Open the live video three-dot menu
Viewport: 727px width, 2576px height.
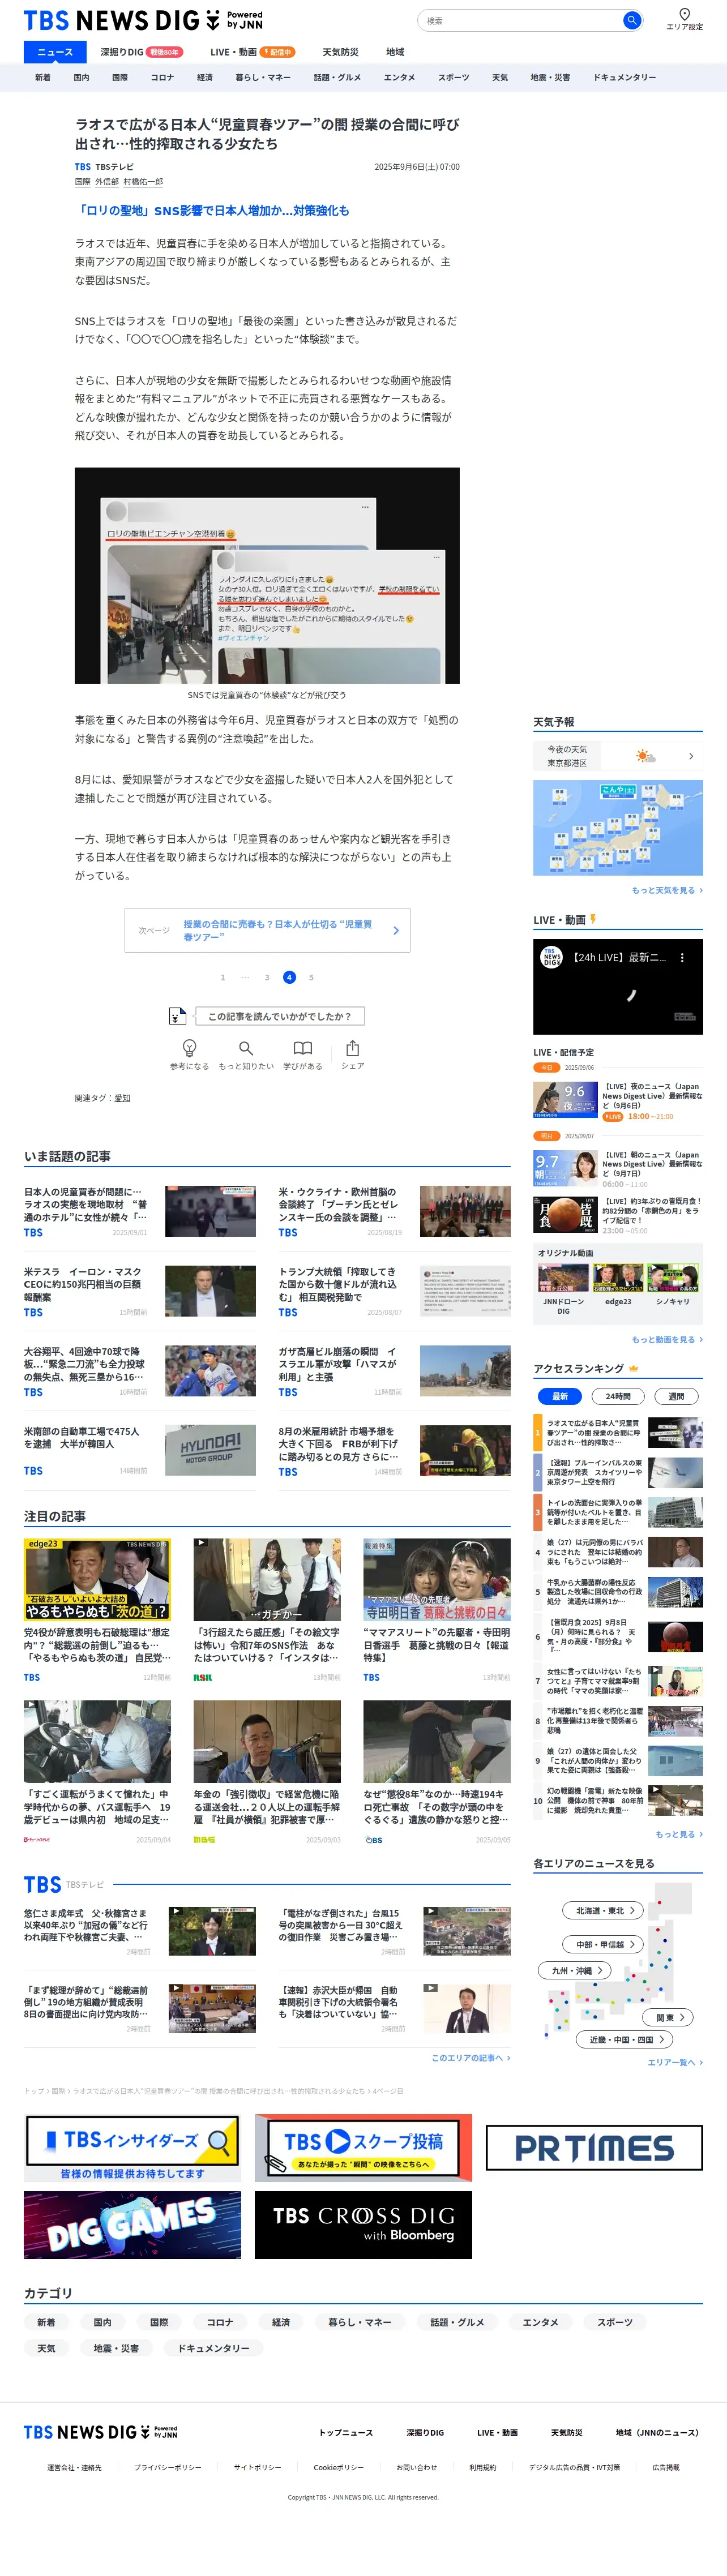682,957
